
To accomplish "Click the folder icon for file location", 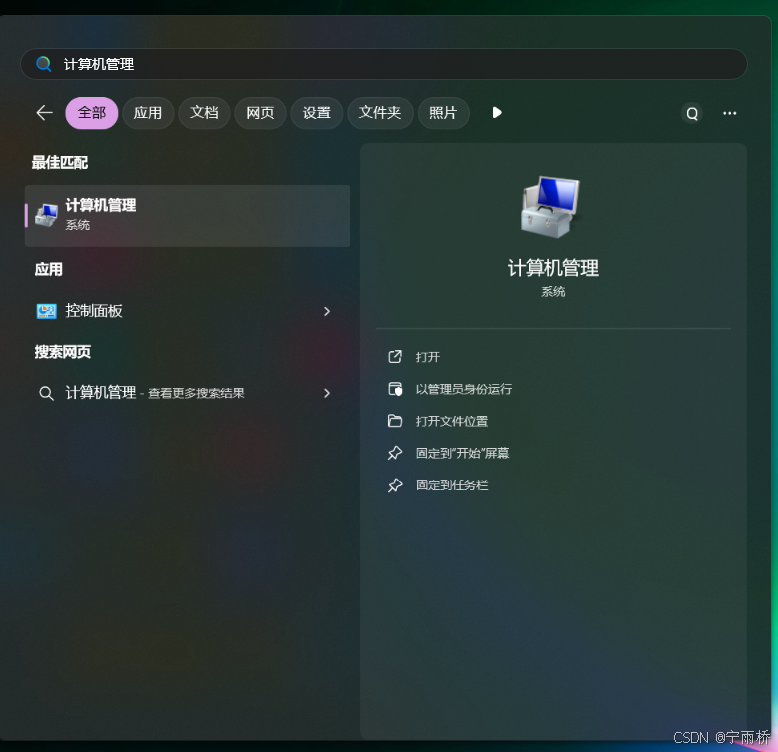I will [x=395, y=421].
